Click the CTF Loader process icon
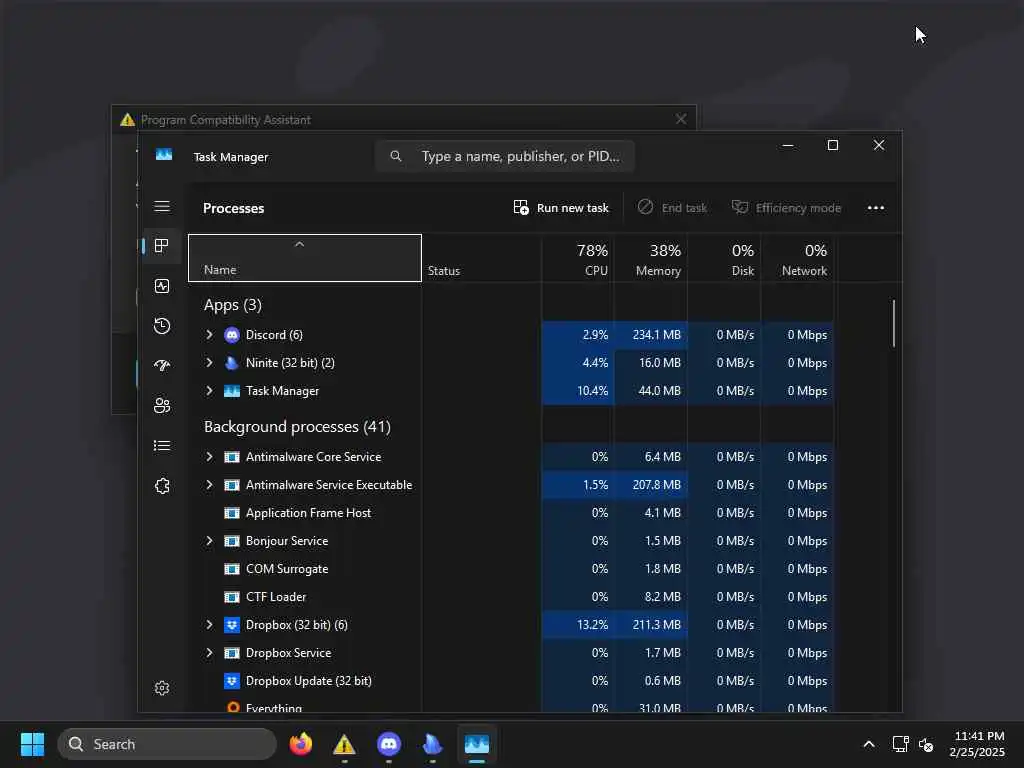Image resolution: width=1024 pixels, height=768 pixels. tap(232, 597)
